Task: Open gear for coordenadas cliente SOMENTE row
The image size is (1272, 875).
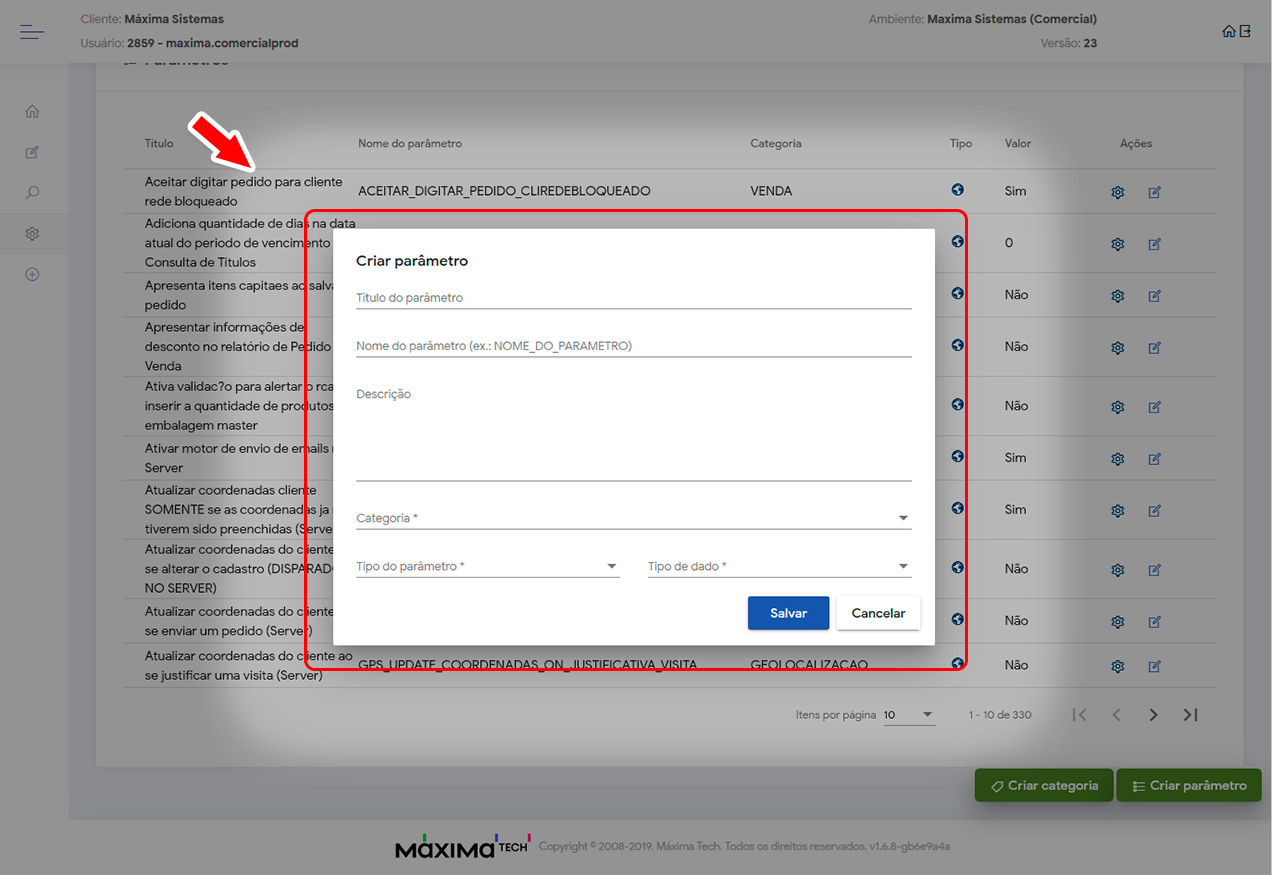Action: click(1118, 511)
